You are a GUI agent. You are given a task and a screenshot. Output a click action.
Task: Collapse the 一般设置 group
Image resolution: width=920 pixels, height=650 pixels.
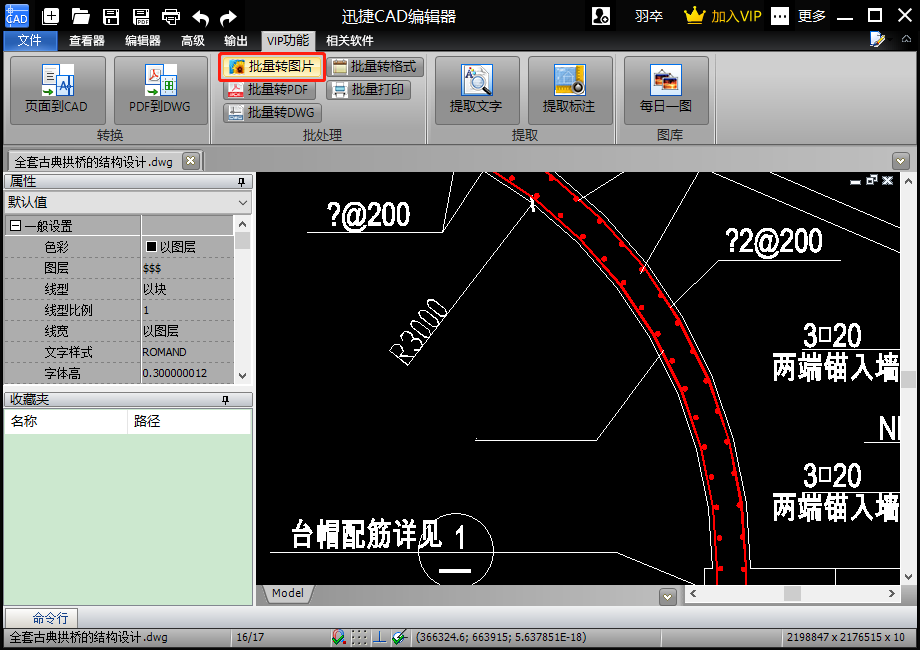tap(16, 225)
